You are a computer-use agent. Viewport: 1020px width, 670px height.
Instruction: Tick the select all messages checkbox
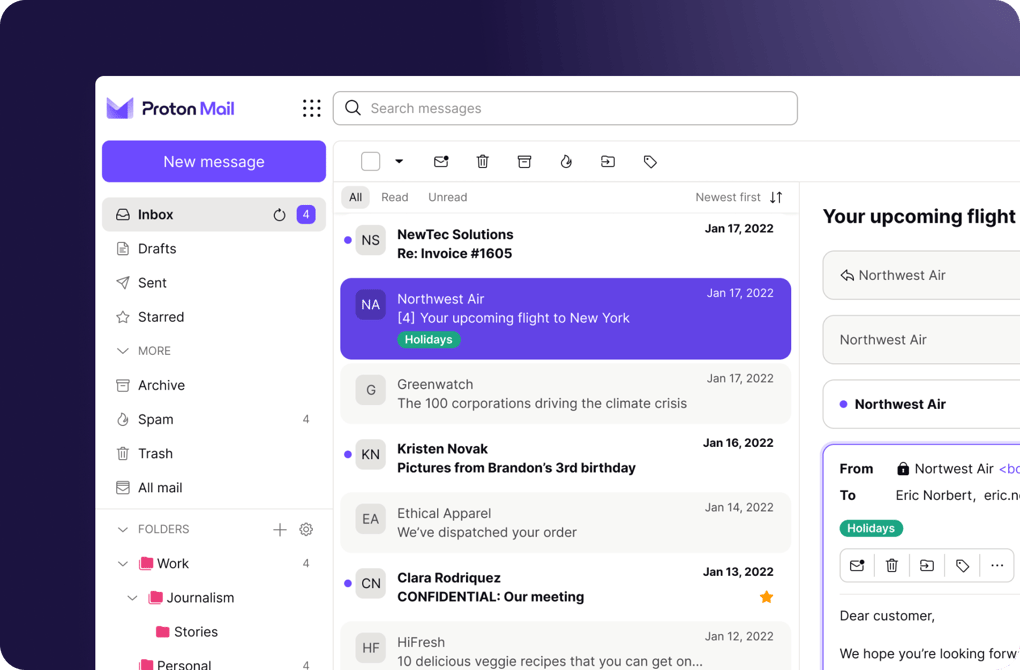click(371, 162)
